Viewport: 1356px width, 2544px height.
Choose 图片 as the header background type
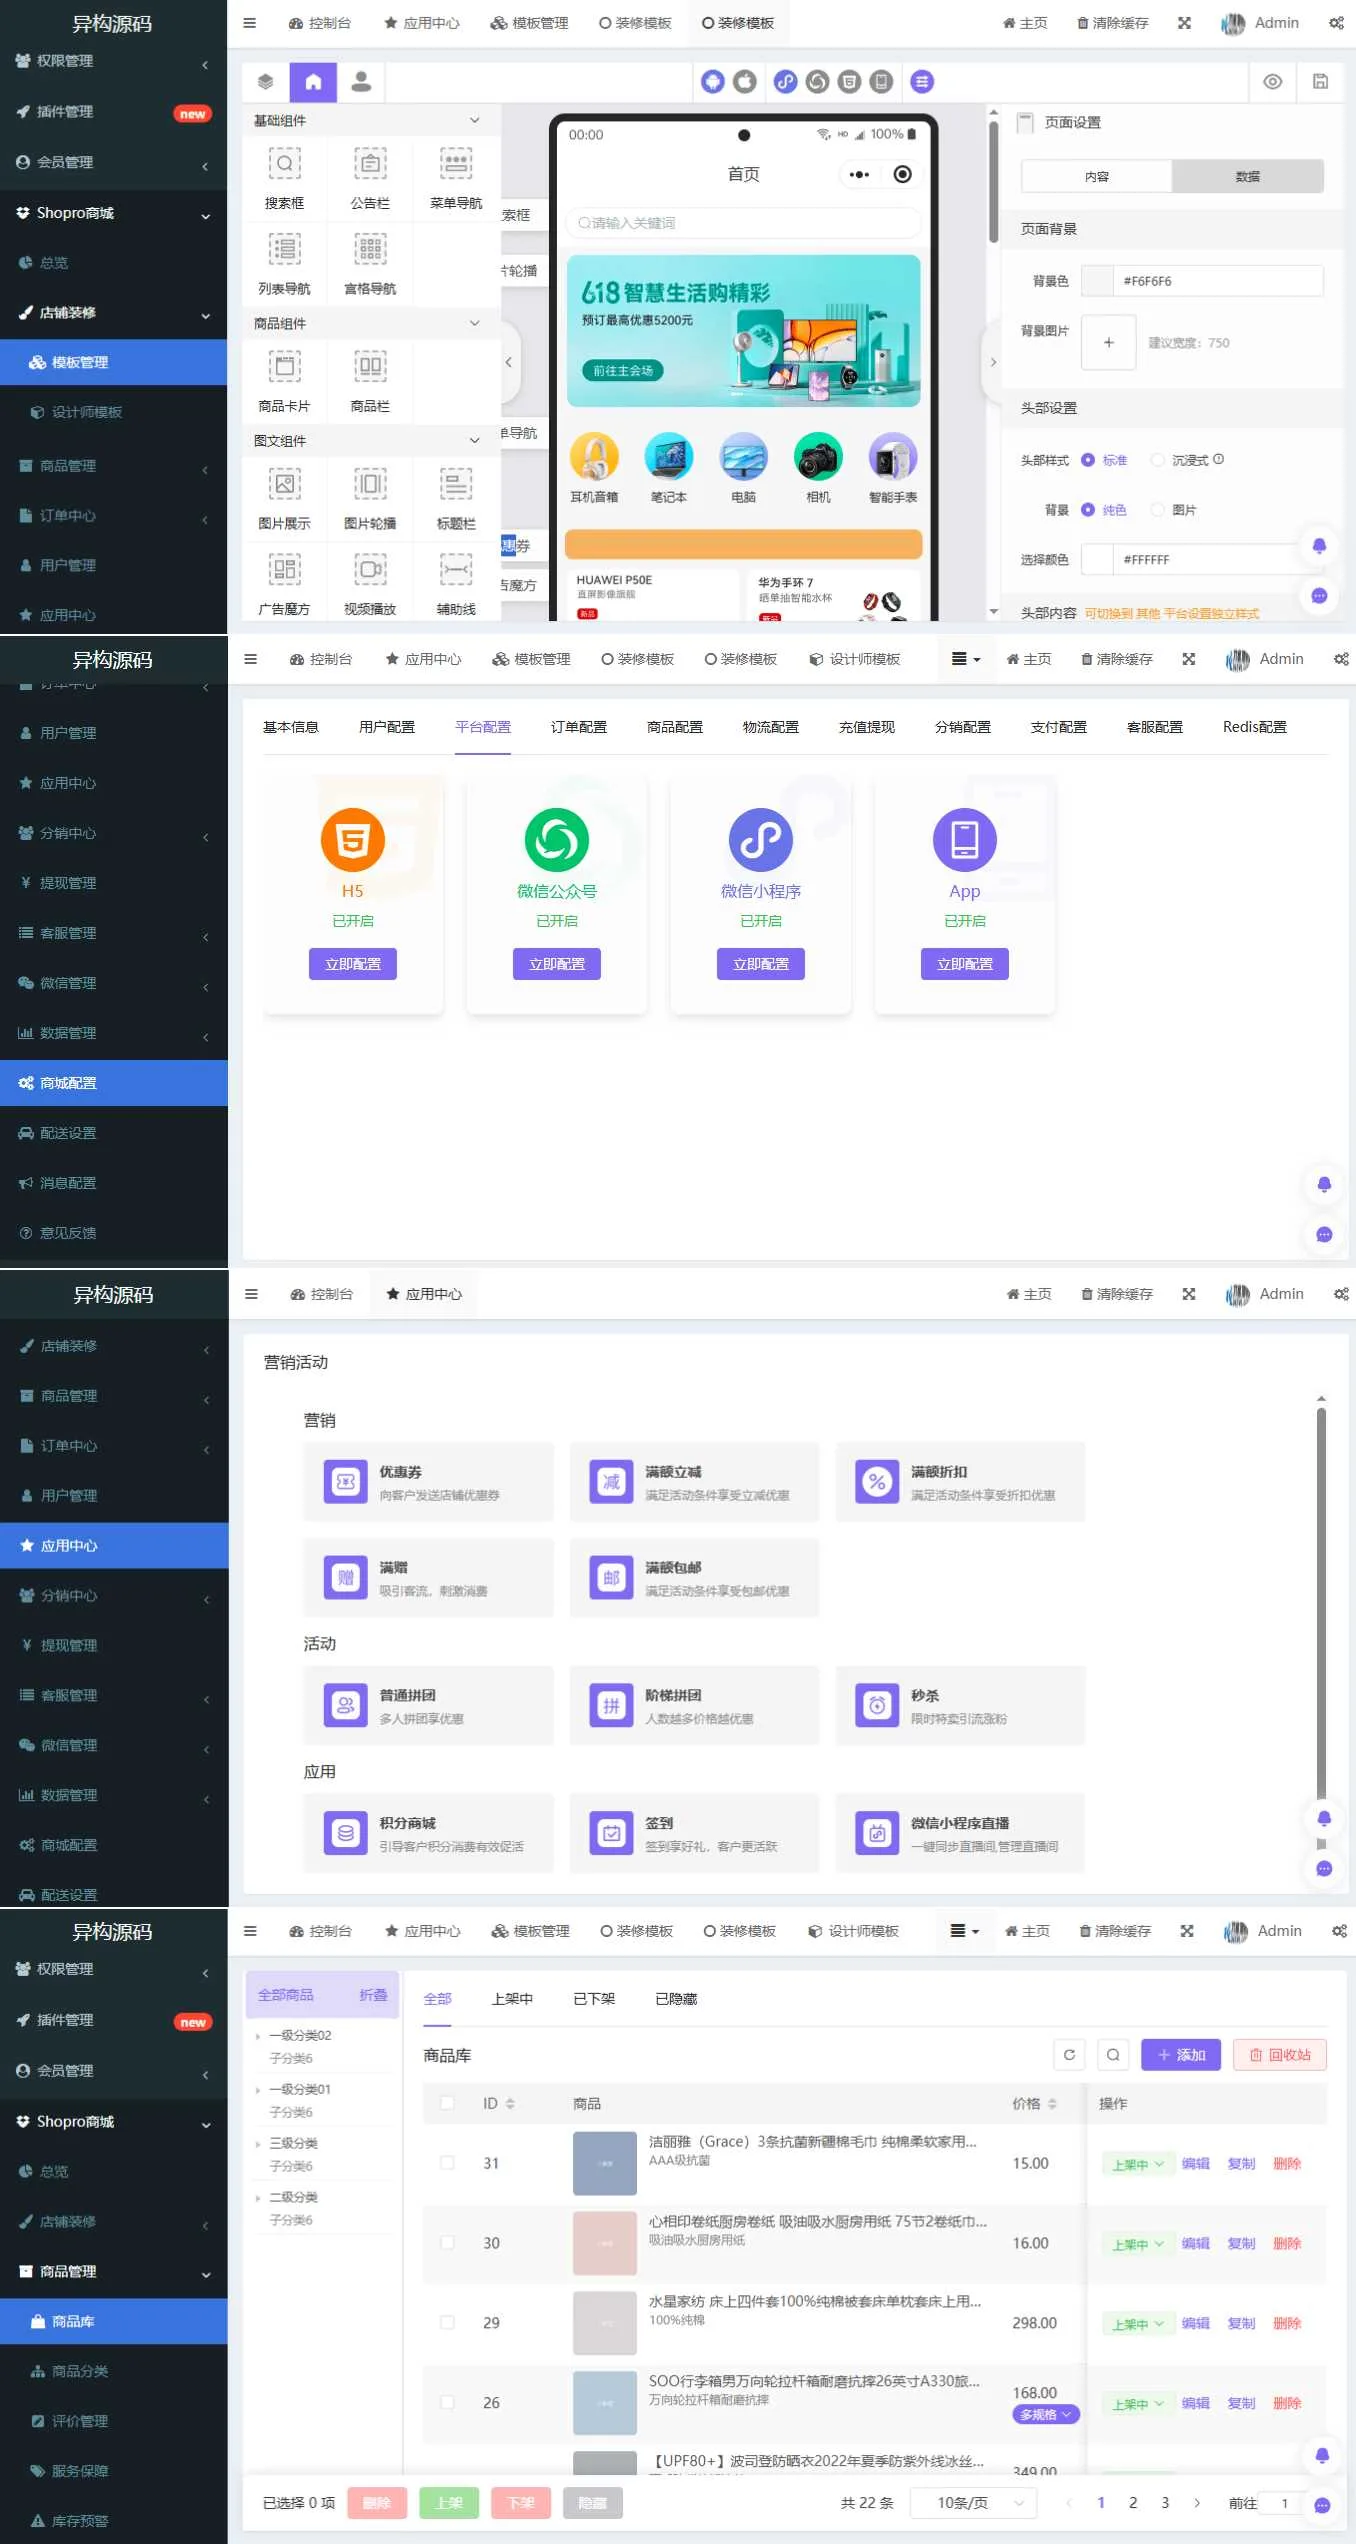tap(1158, 510)
